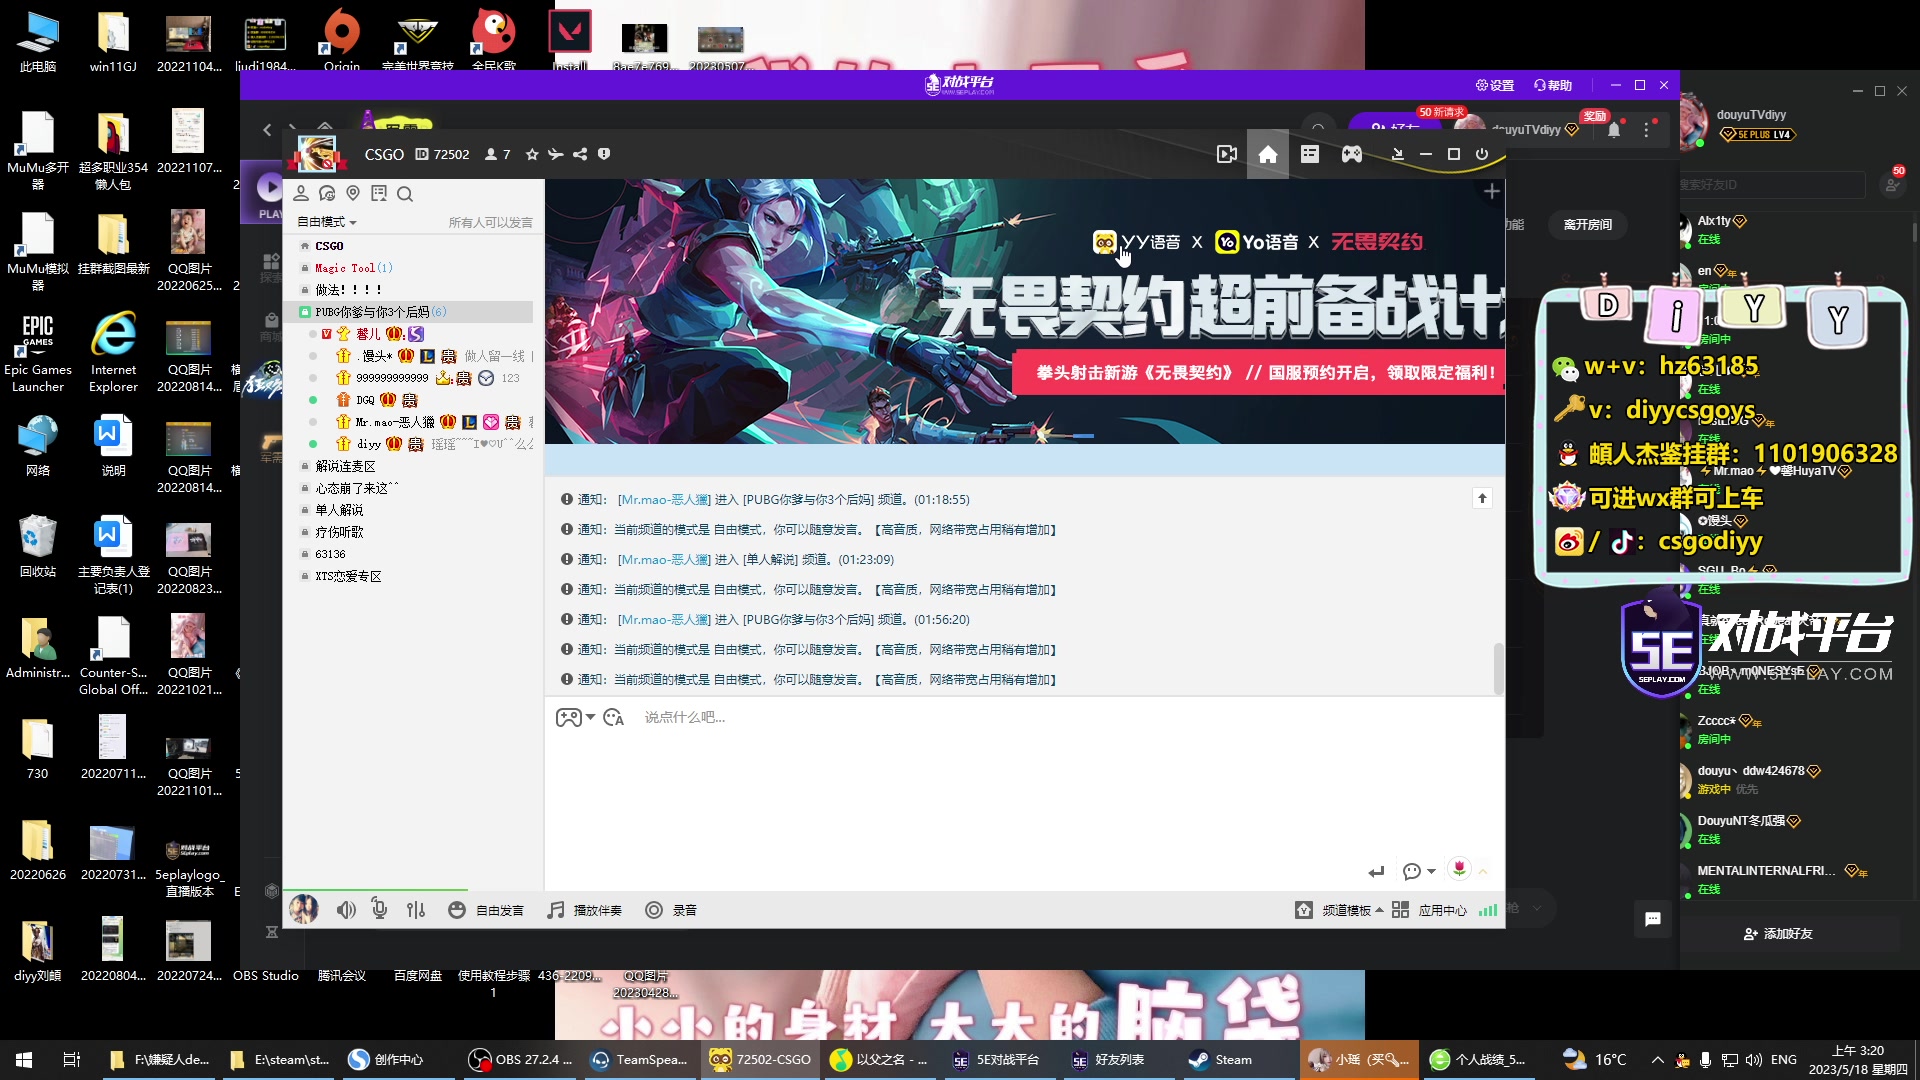Click the Mr.mao-恶人獵 link in first notice
1920x1080 pixels.
pos(664,499)
